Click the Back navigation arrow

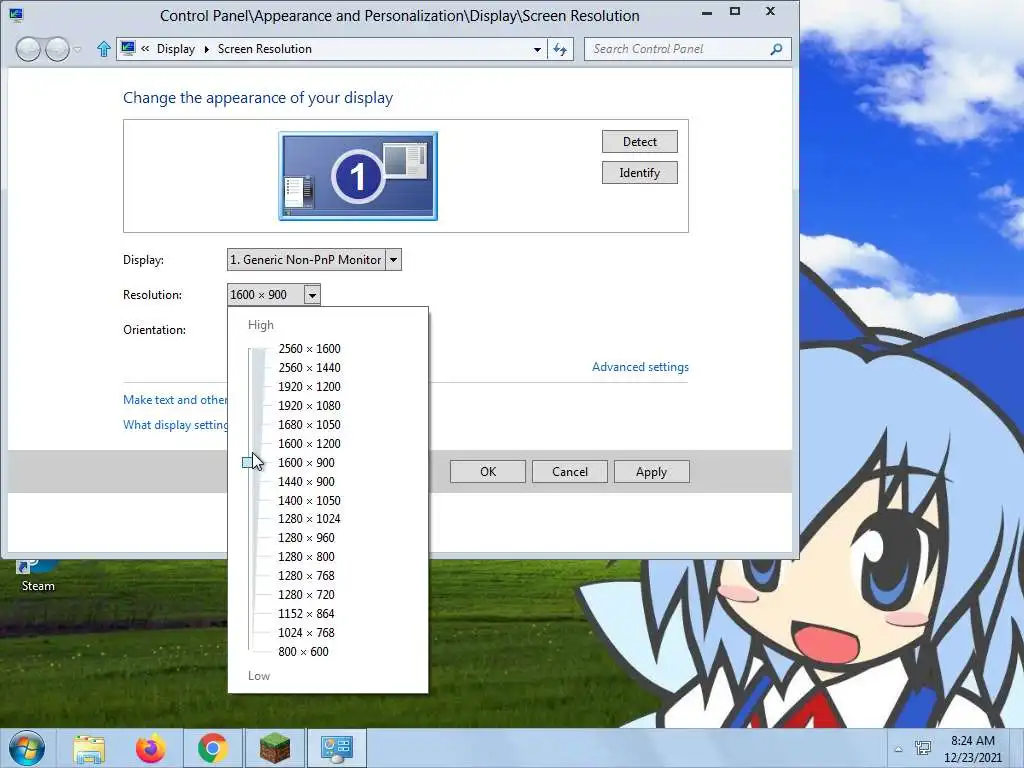(28, 49)
